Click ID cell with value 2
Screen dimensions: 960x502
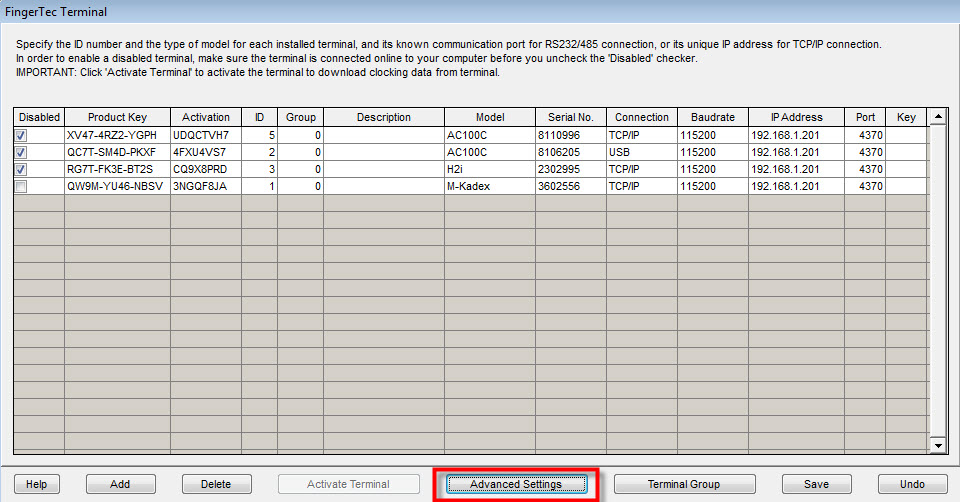point(259,152)
